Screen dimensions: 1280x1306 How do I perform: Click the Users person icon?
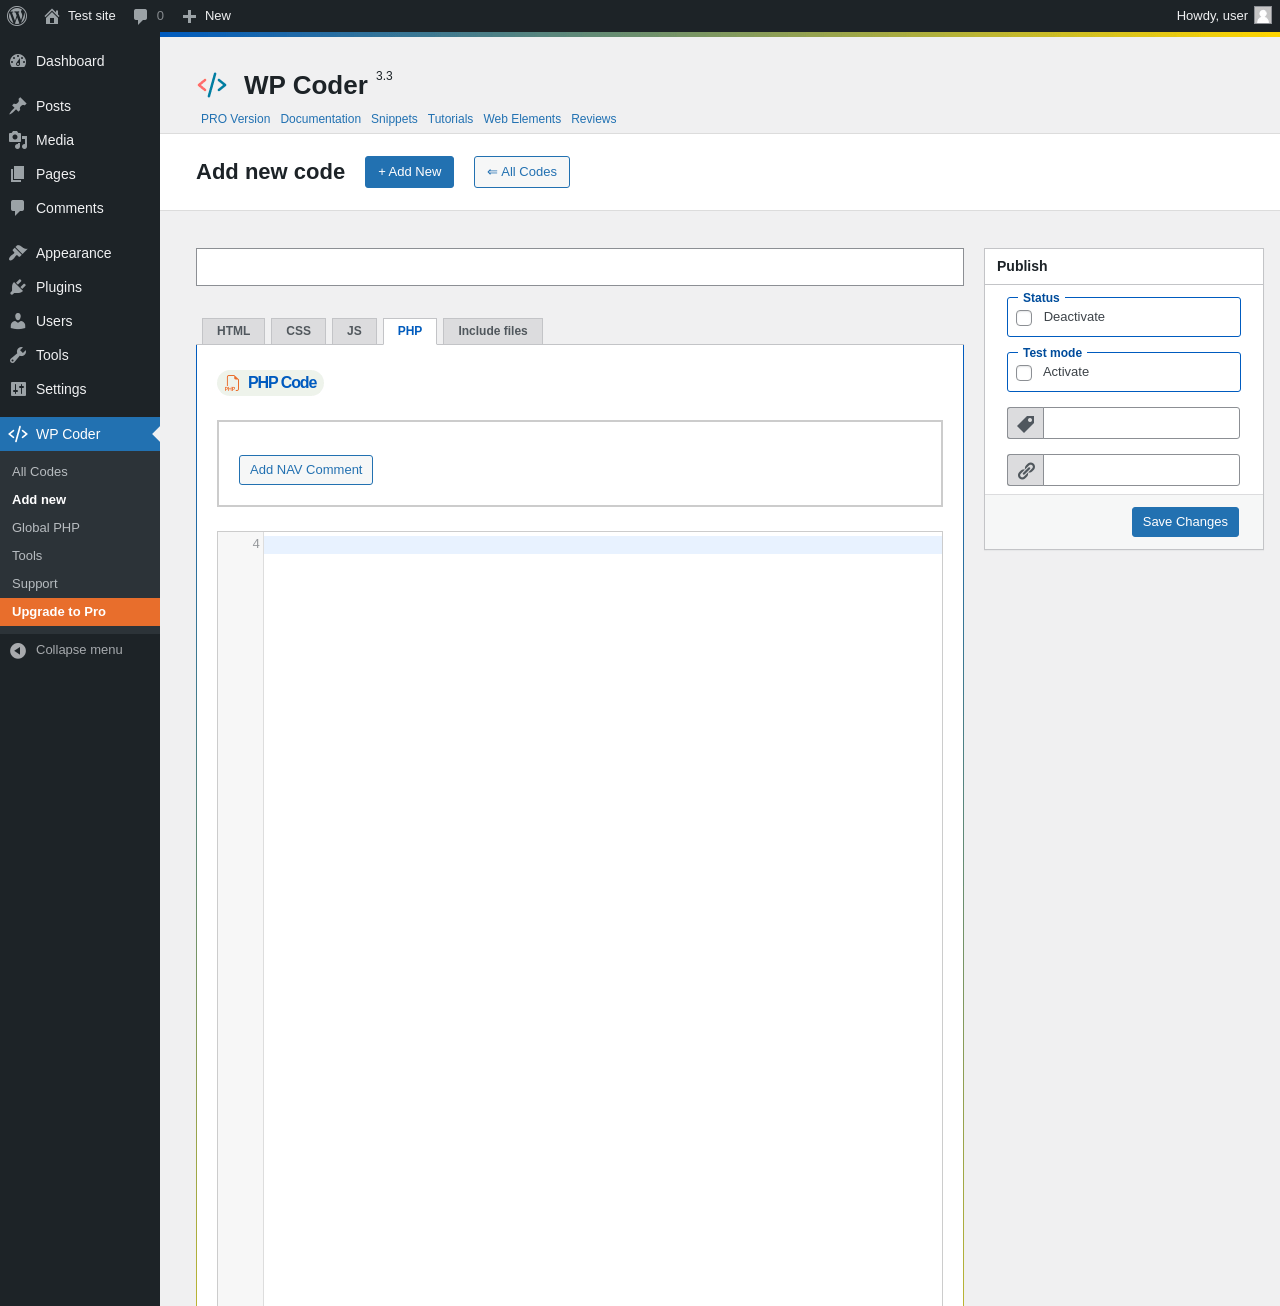[18, 321]
